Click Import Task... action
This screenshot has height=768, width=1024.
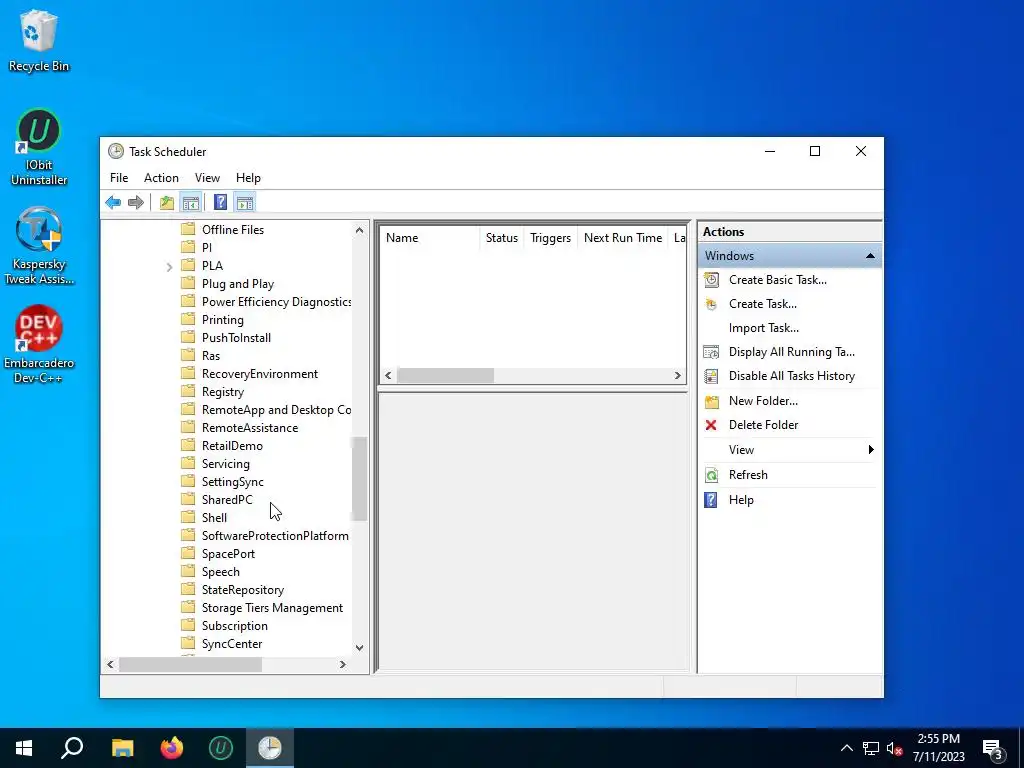click(x=763, y=328)
